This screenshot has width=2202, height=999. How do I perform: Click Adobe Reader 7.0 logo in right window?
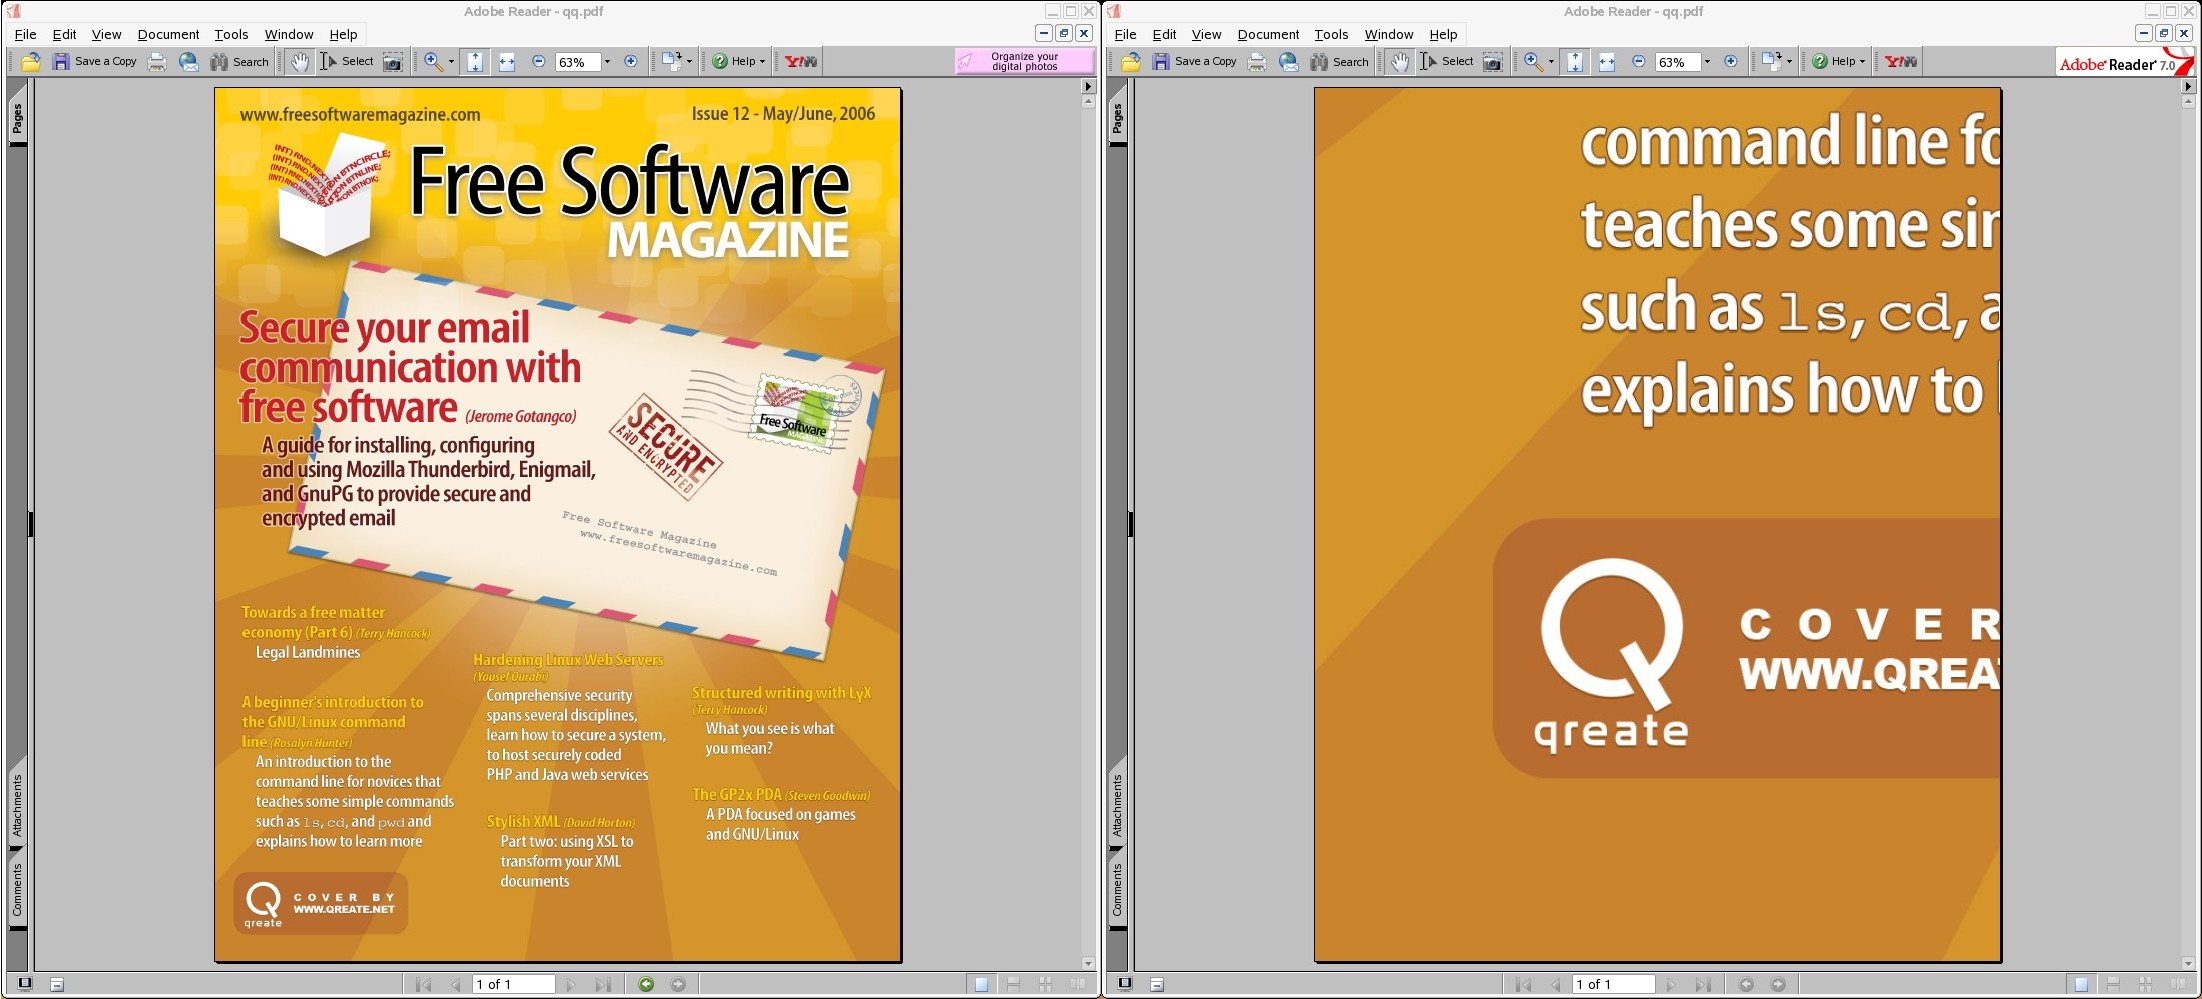click(x=2124, y=63)
